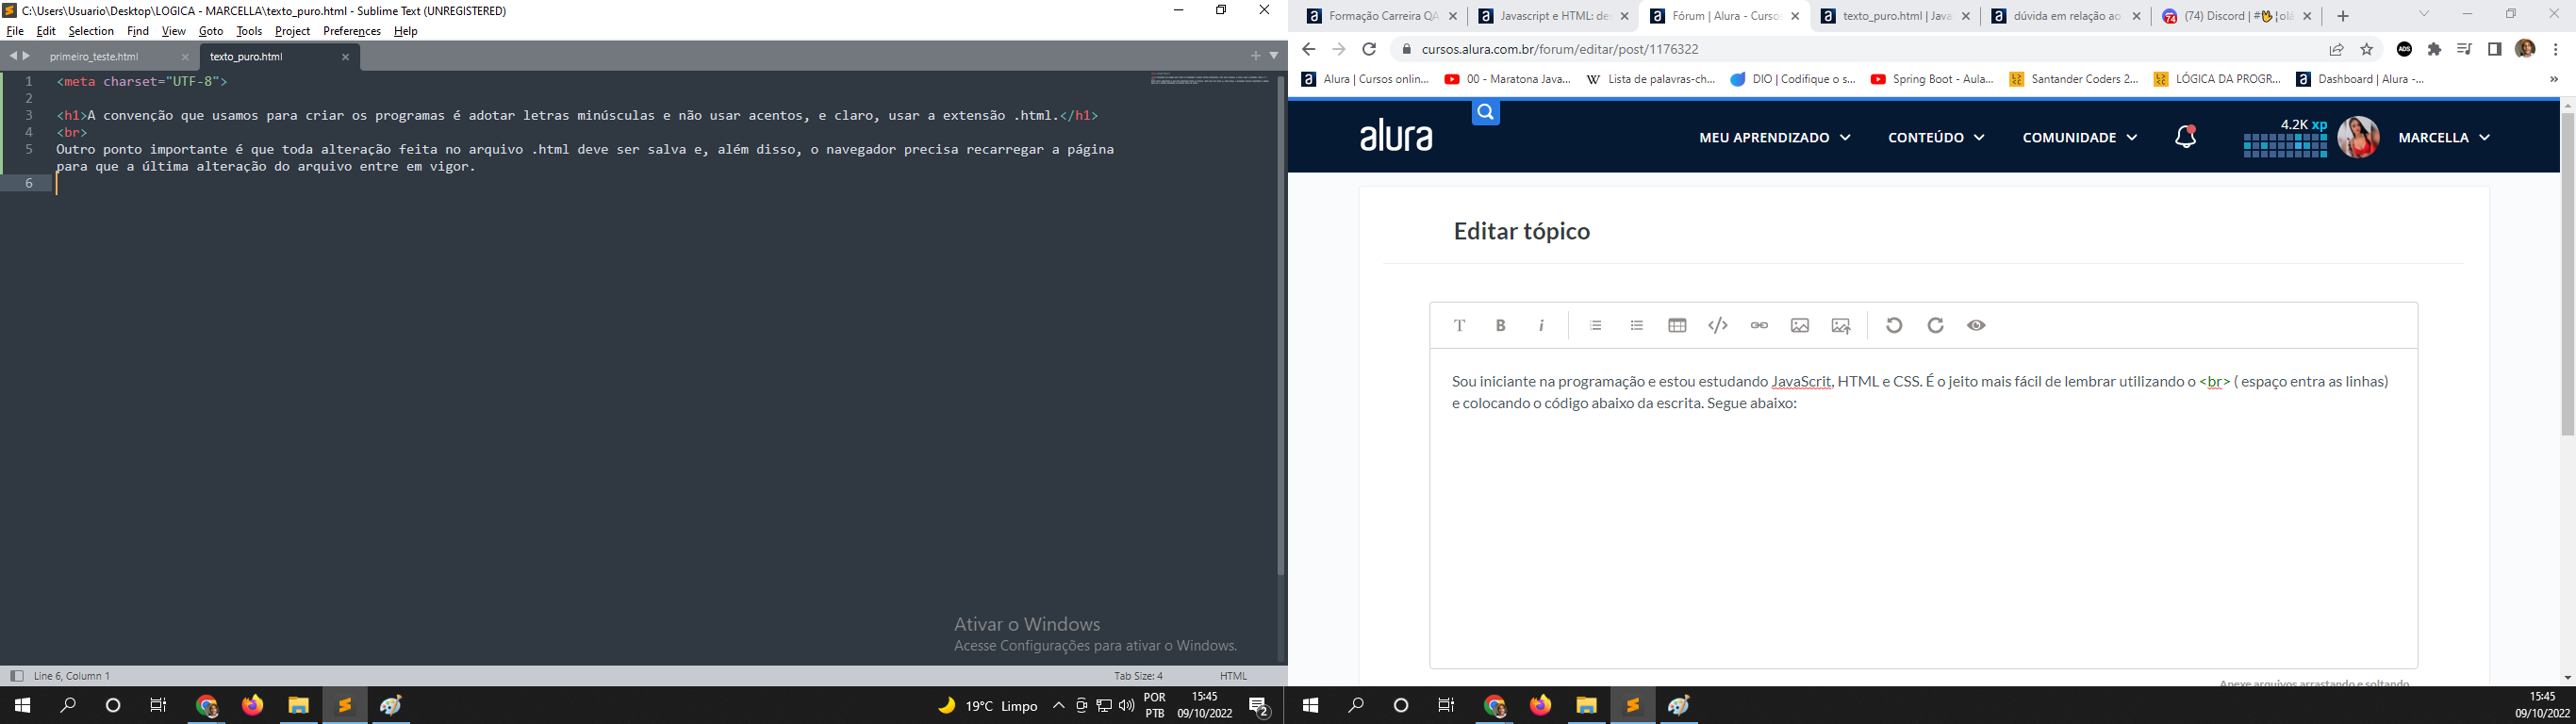The image size is (2576, 724).
Task: Open Sublime Text Goto menu
Action: click(211, 31)
